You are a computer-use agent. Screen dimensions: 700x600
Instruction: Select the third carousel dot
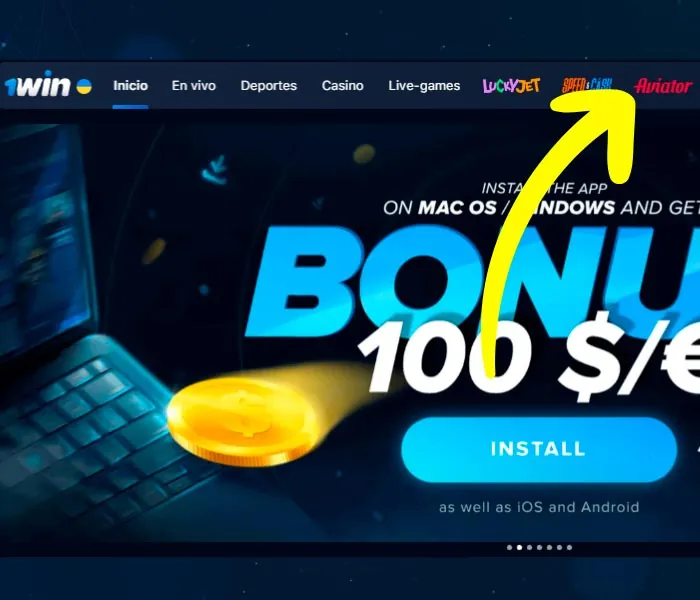[529, 547]
